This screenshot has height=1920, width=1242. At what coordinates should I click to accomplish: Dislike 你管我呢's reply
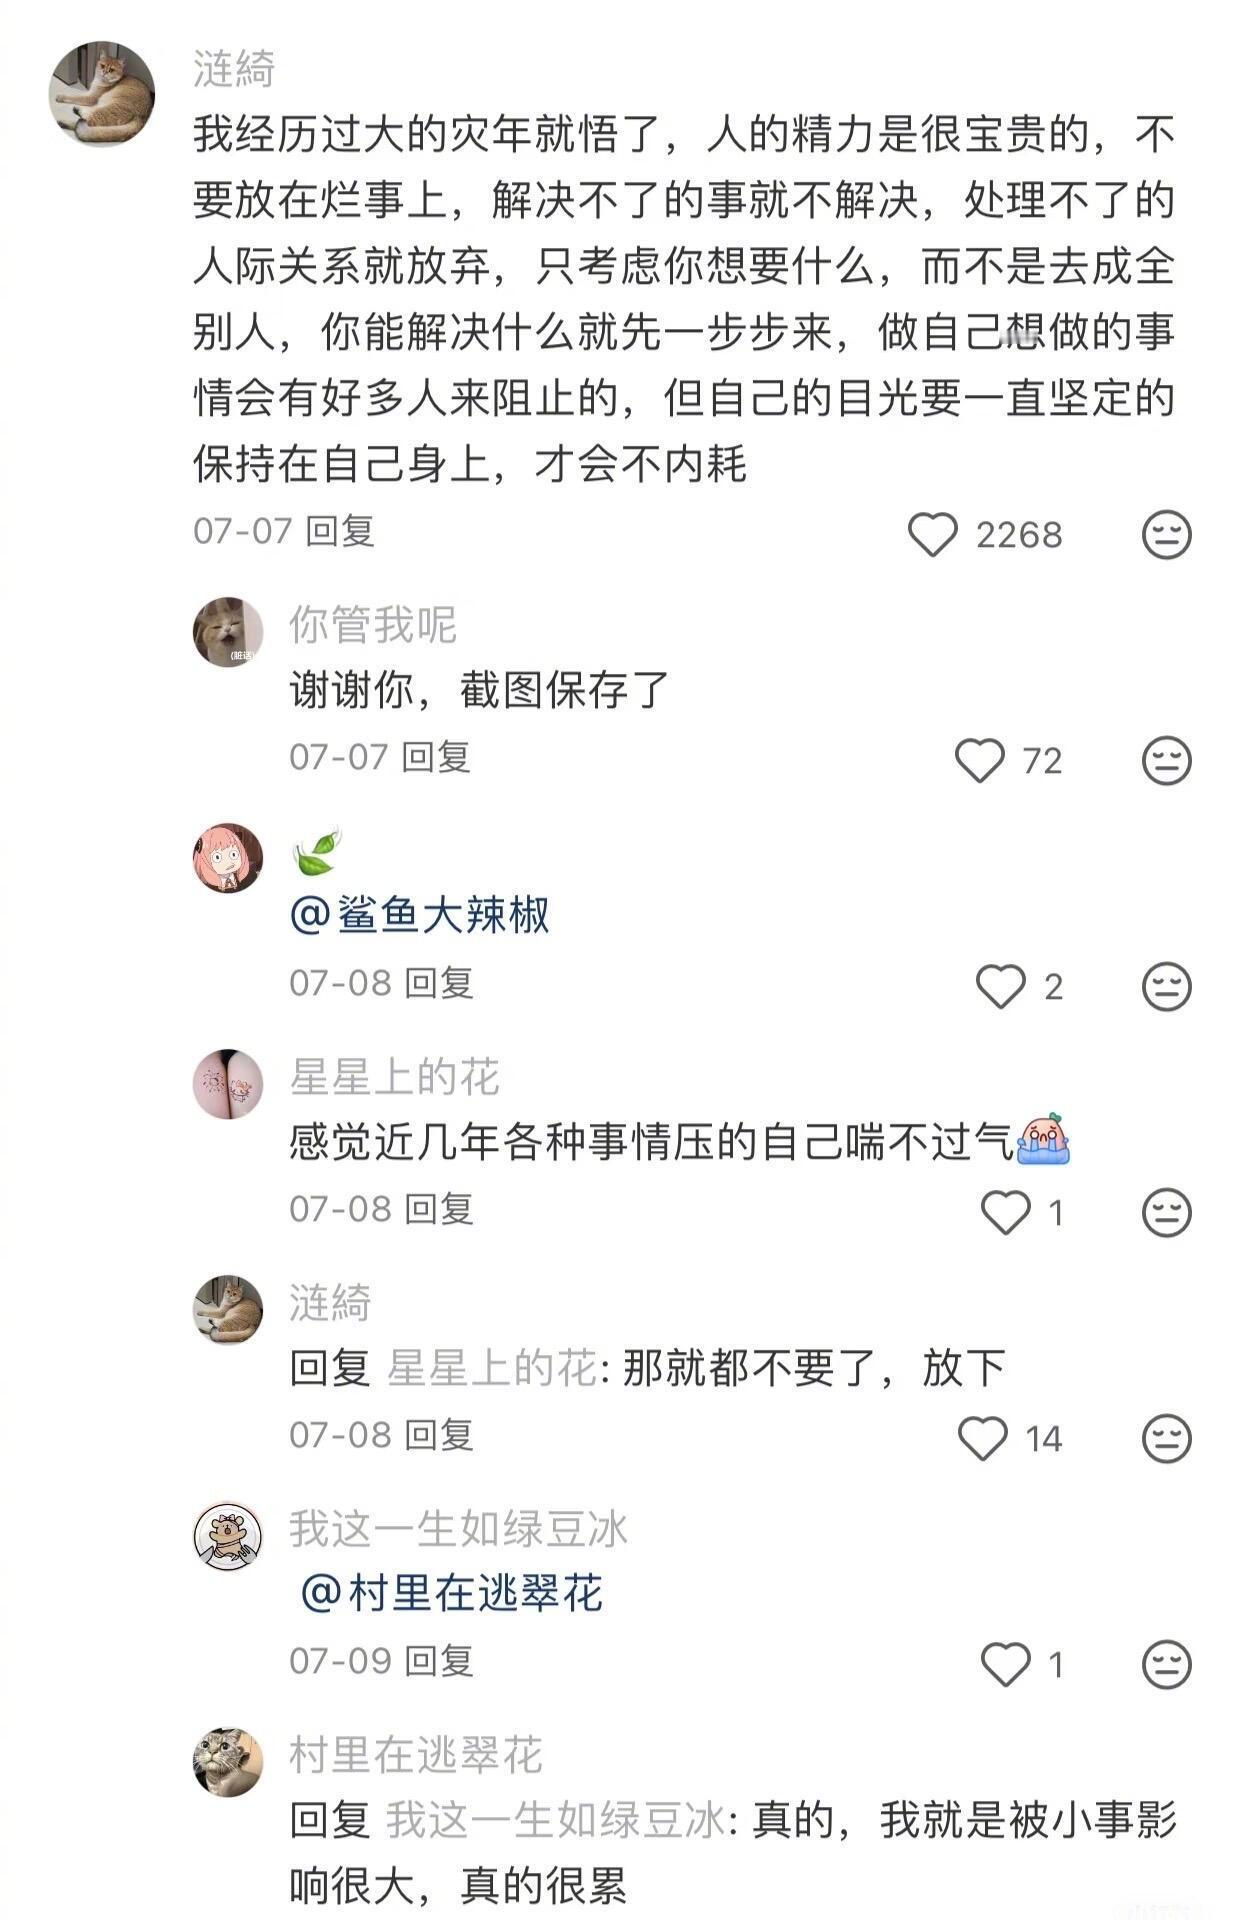pos(1167,760)
